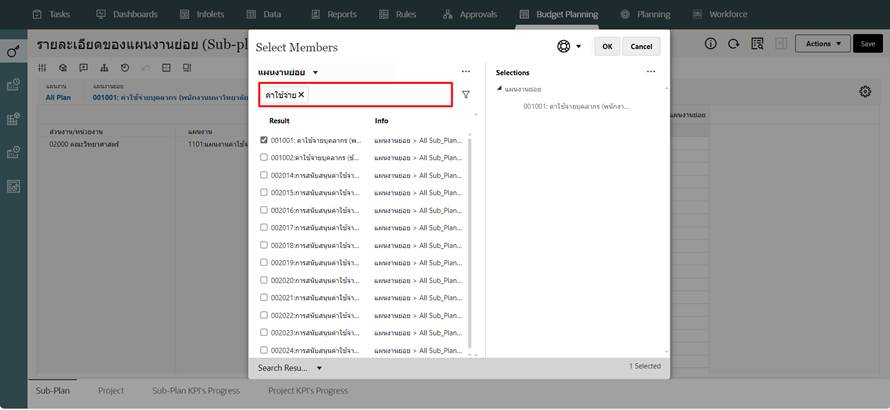Remove the ค่าใช้จ่าย search chip
The height and width of the screenshot is (410, 890).
[301, 95]
